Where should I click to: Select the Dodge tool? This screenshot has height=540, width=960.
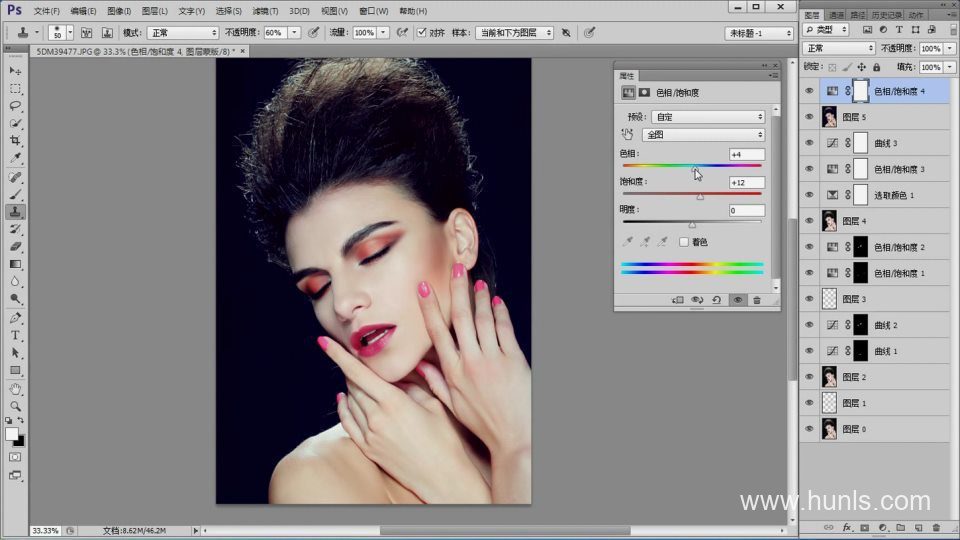point(15,299)
